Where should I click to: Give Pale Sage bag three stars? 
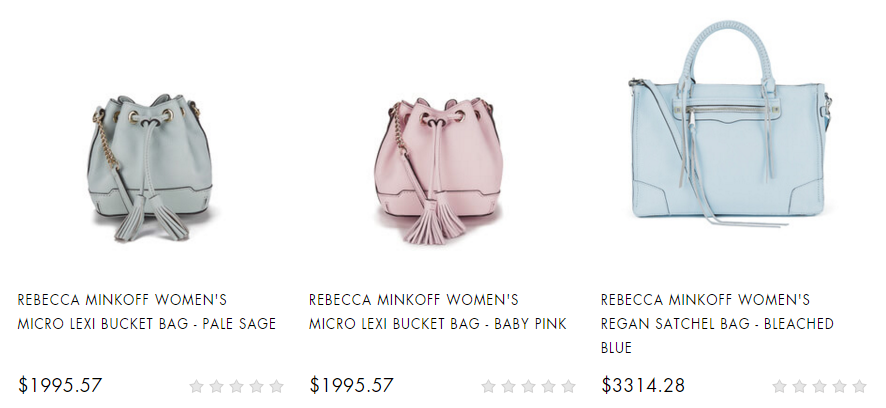tap(236, 386)
